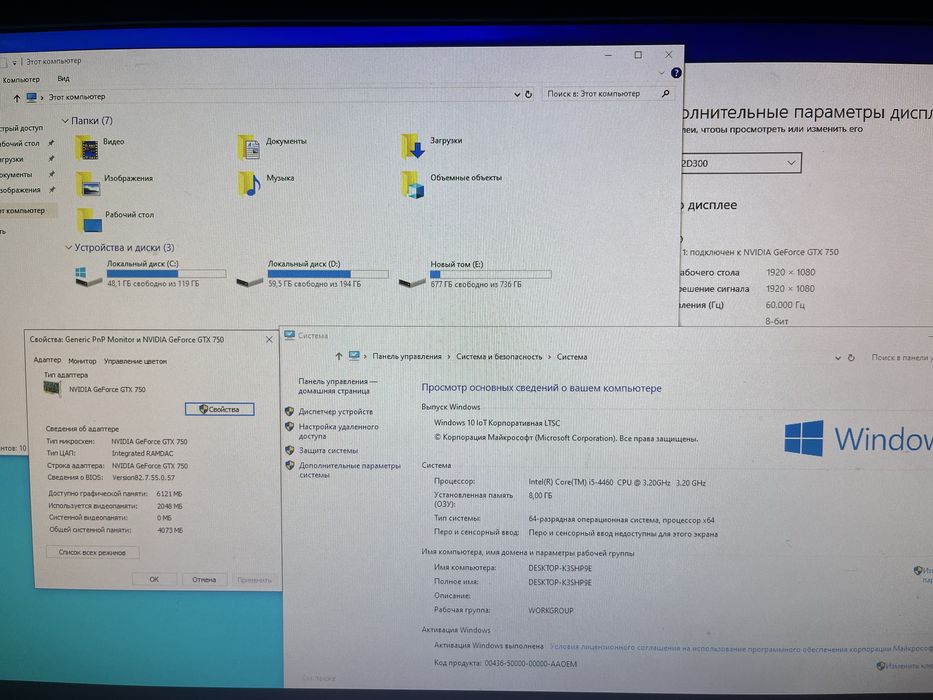Open the Видео folder icon

tap(87, 148)
